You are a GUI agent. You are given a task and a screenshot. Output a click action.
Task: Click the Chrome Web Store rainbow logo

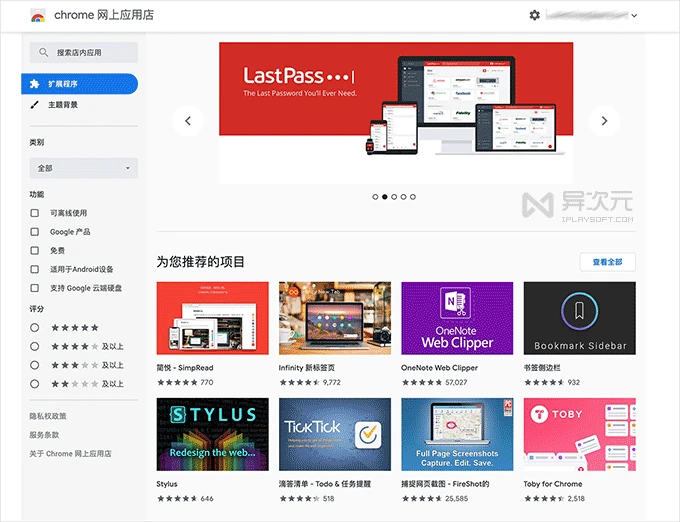pyautogui.click(x=38, y=16)
